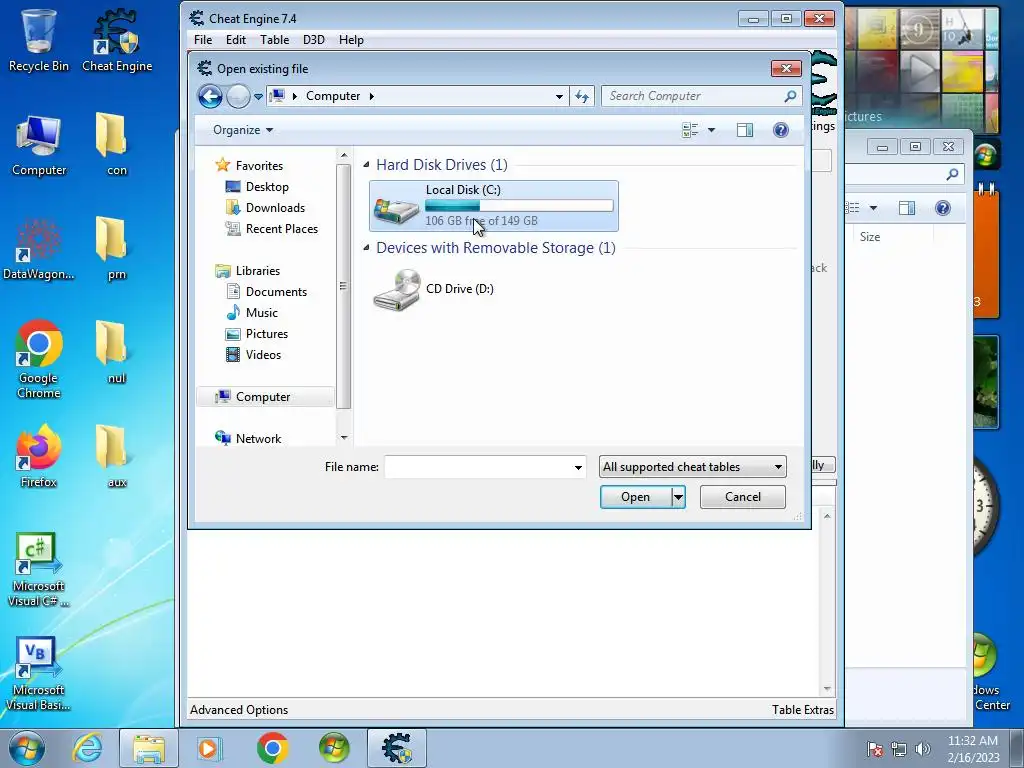
Task: Select the 'aux' folder on the desktop
Action: coord(117,457)
